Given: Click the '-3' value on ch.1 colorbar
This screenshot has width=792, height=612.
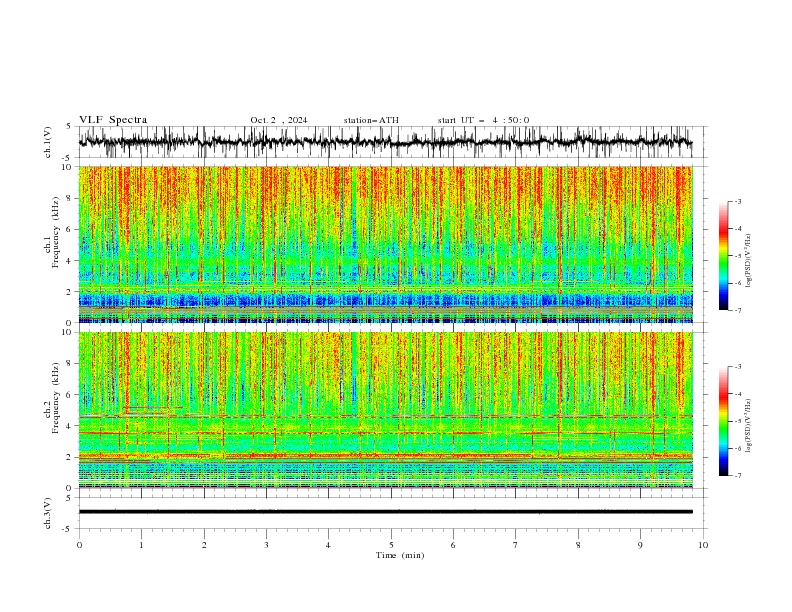Looking at the screenshot, I should (x=738, y=201).
